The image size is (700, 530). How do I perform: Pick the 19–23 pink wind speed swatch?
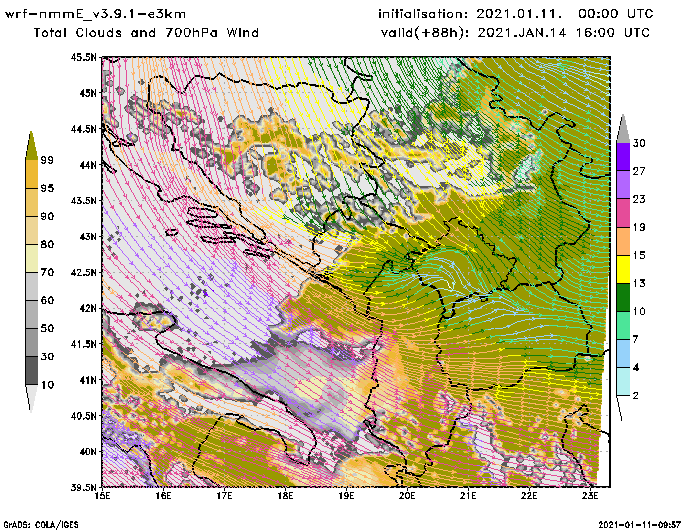[x=623, y=213]
